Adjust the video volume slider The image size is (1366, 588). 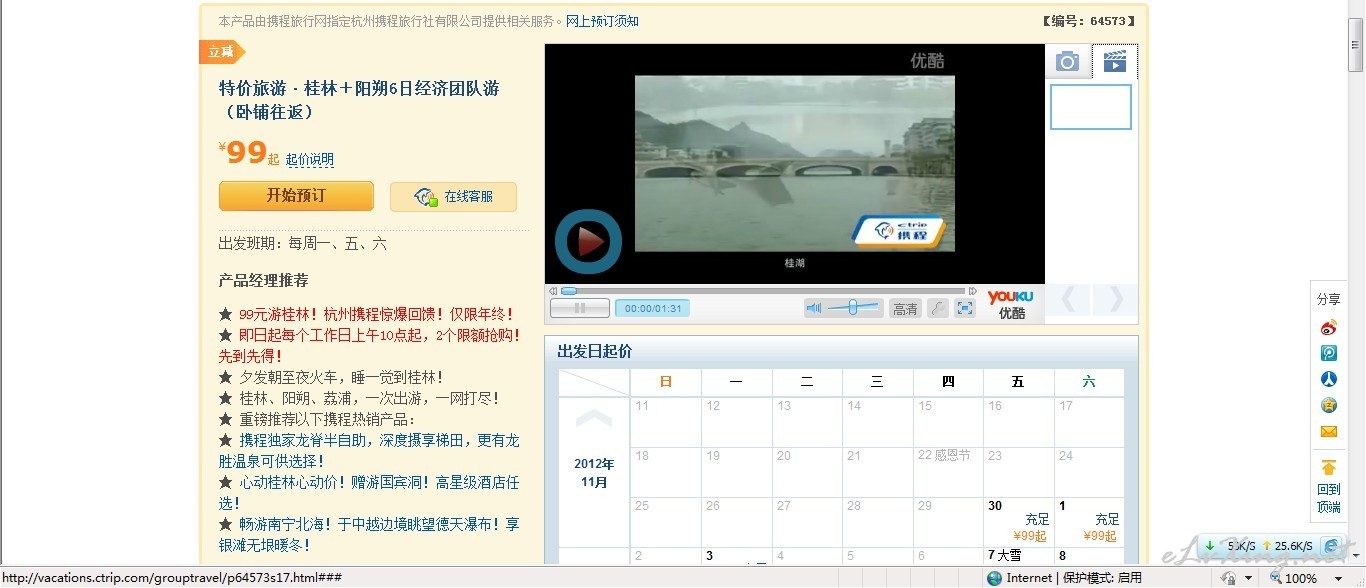pyautogui.click(x=853, y=308)
